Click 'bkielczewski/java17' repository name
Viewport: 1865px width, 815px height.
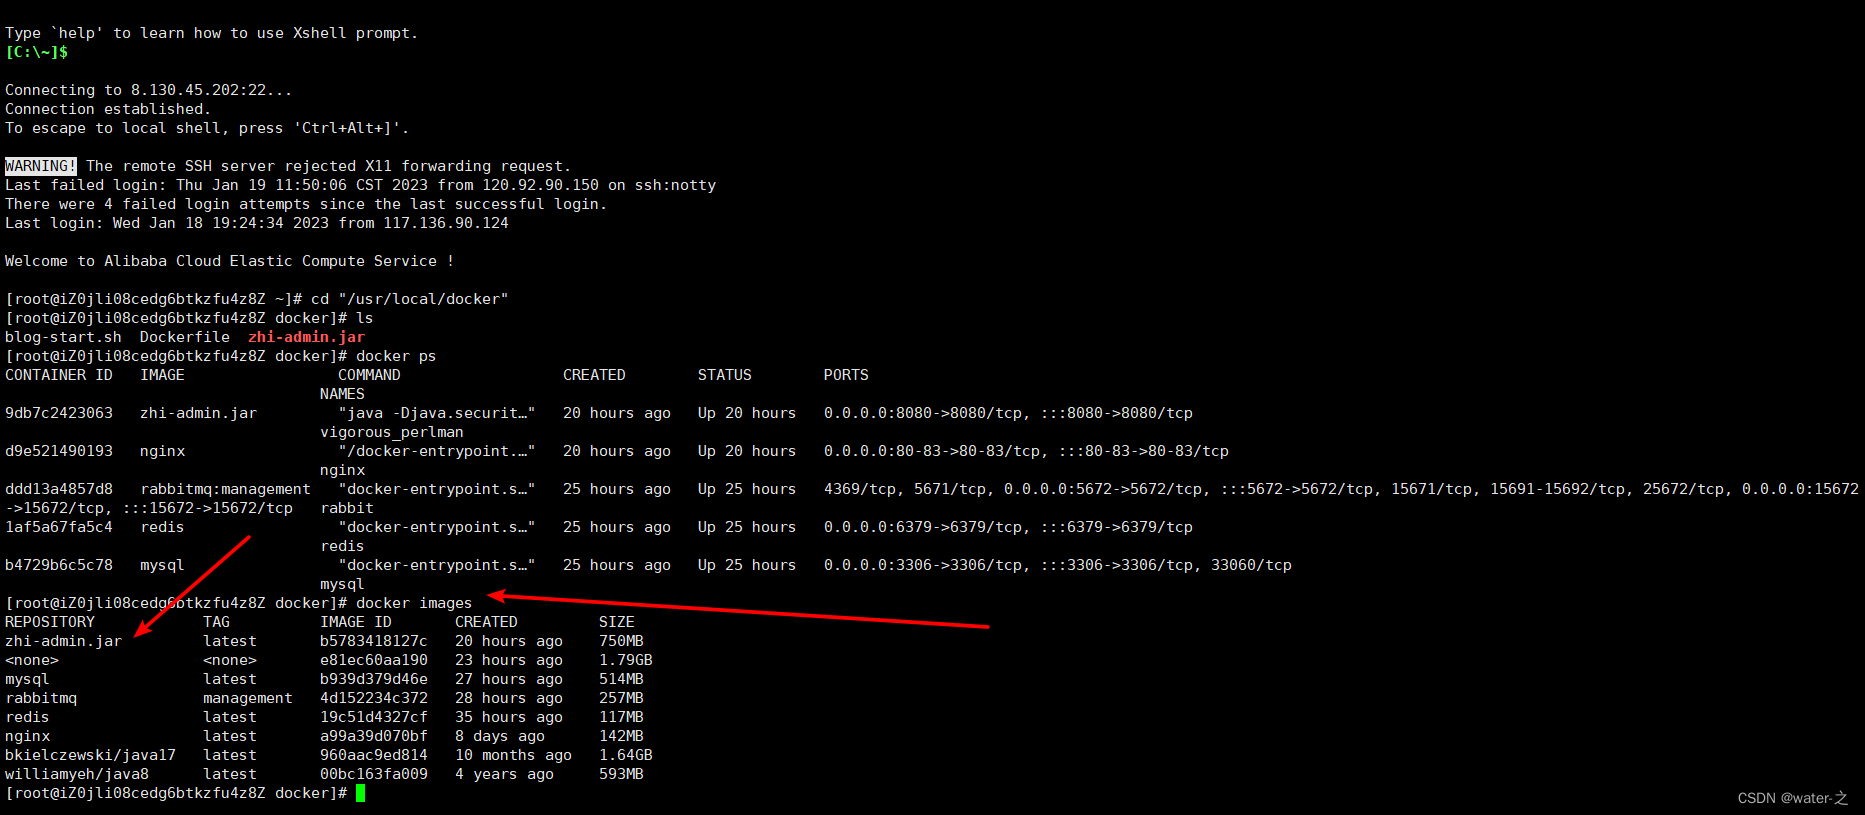(90, 755)
